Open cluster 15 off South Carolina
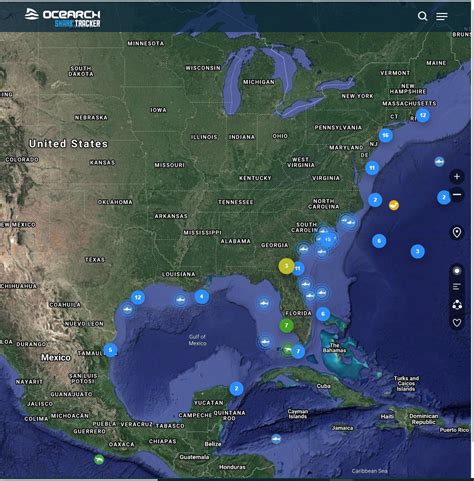The width and height of the screenshot is (474, 481). coord(328,239)
